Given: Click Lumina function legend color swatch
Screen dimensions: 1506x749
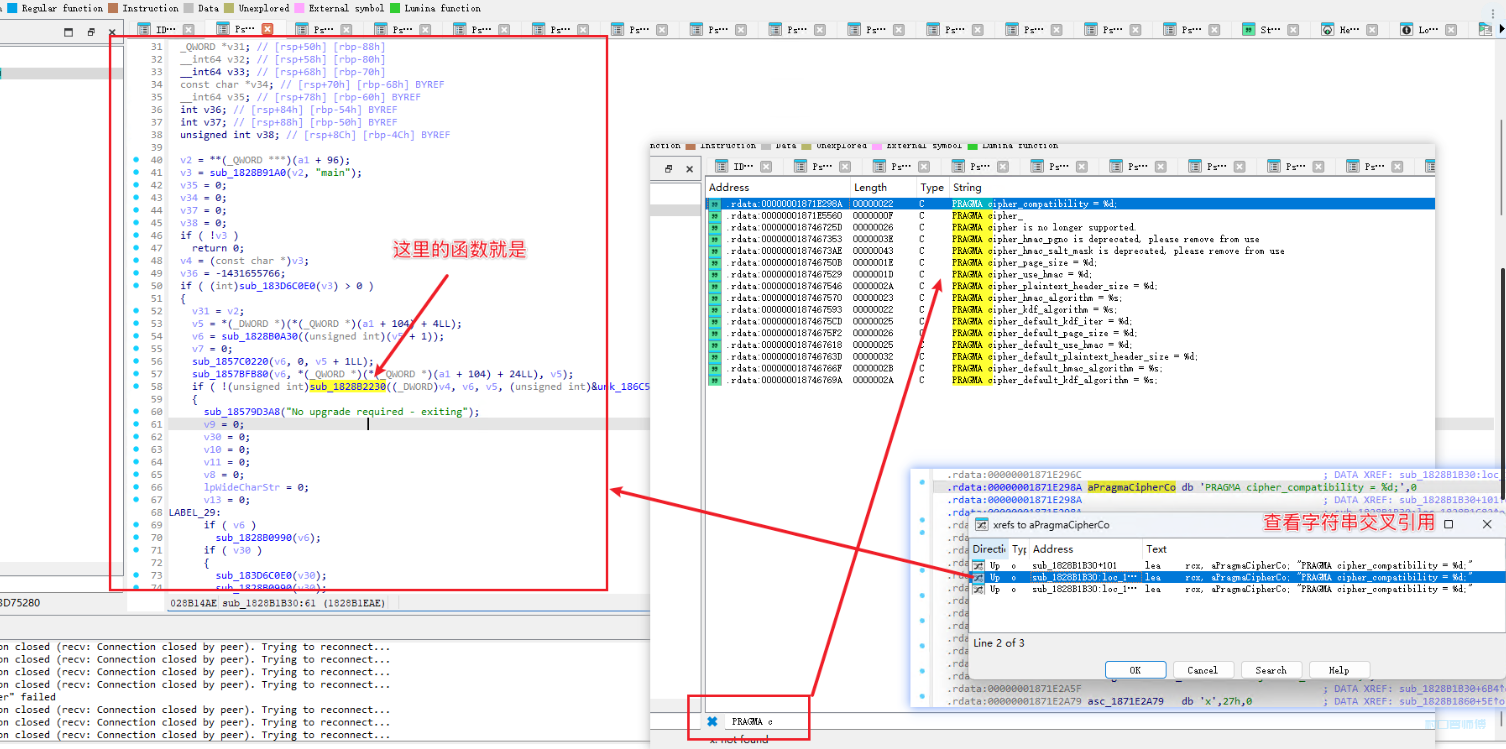Looking at the screenshot, I should point(395,8).
